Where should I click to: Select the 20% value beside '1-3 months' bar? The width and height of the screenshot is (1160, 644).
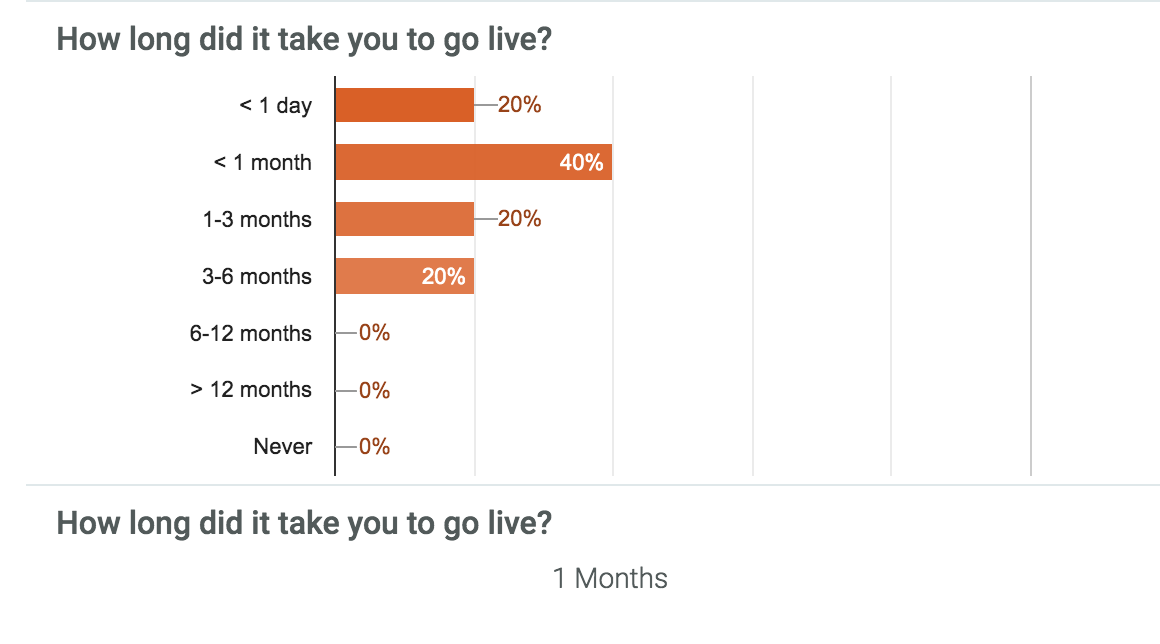(519, 219)
